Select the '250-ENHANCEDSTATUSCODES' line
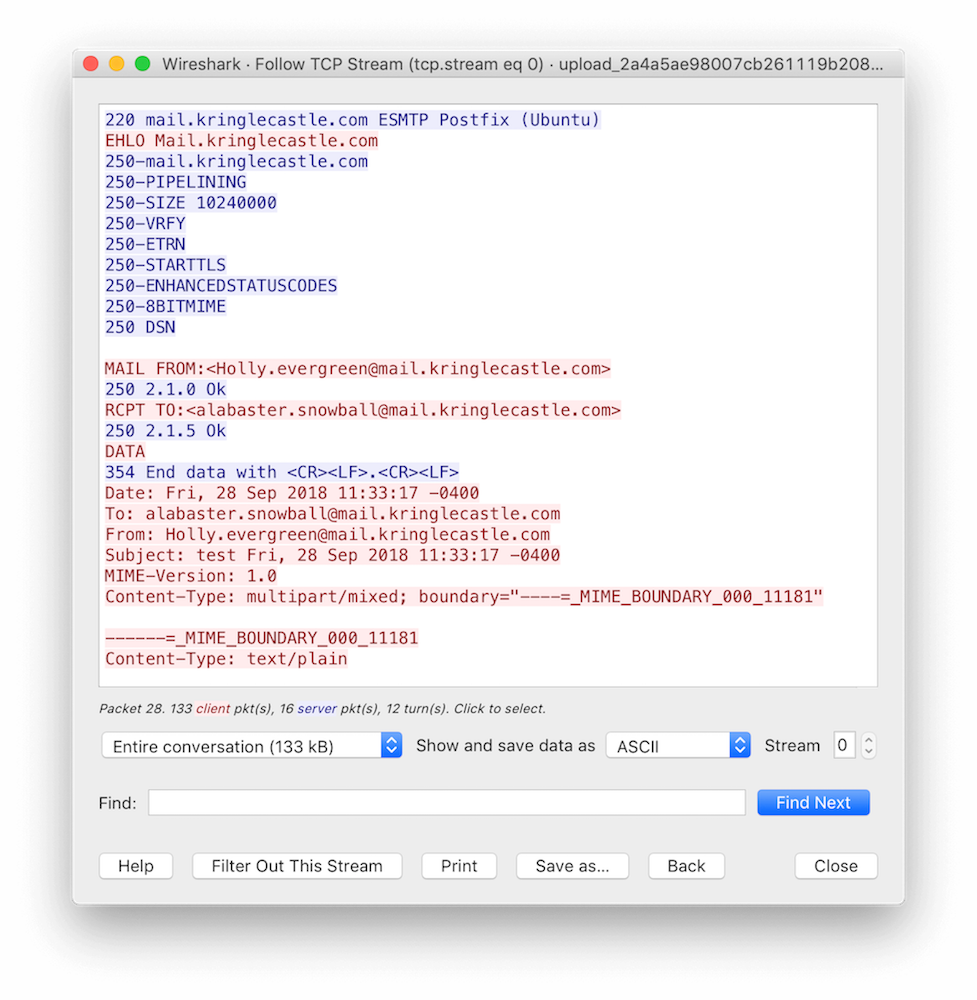 (x=221, y=286)
